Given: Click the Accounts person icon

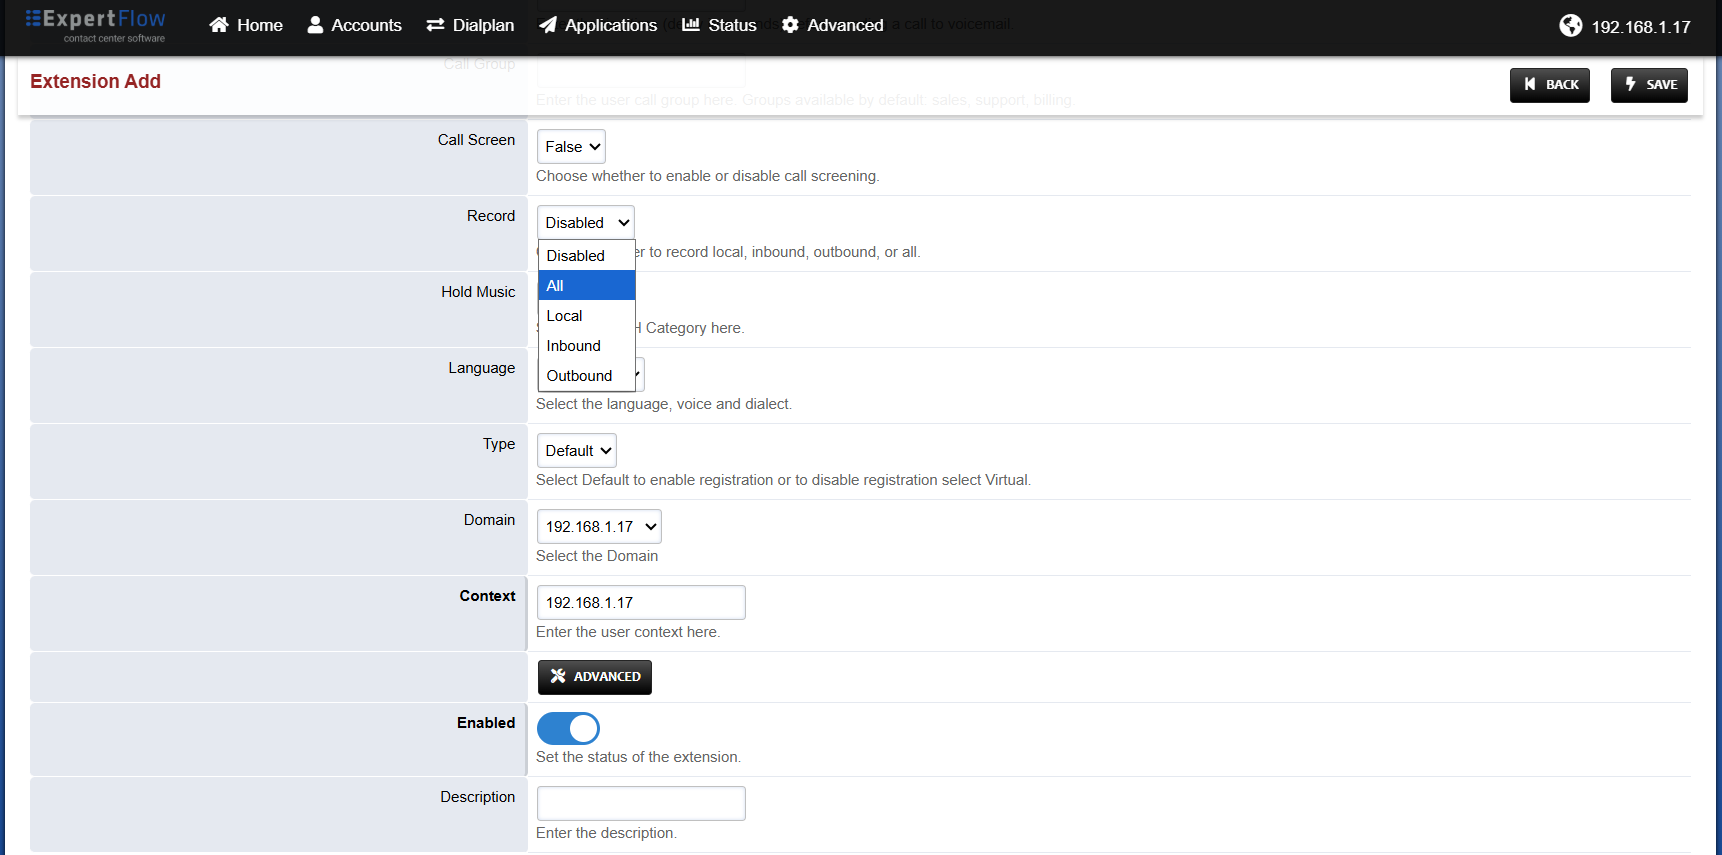Looking at the screenshot, I should coord(315,25).
